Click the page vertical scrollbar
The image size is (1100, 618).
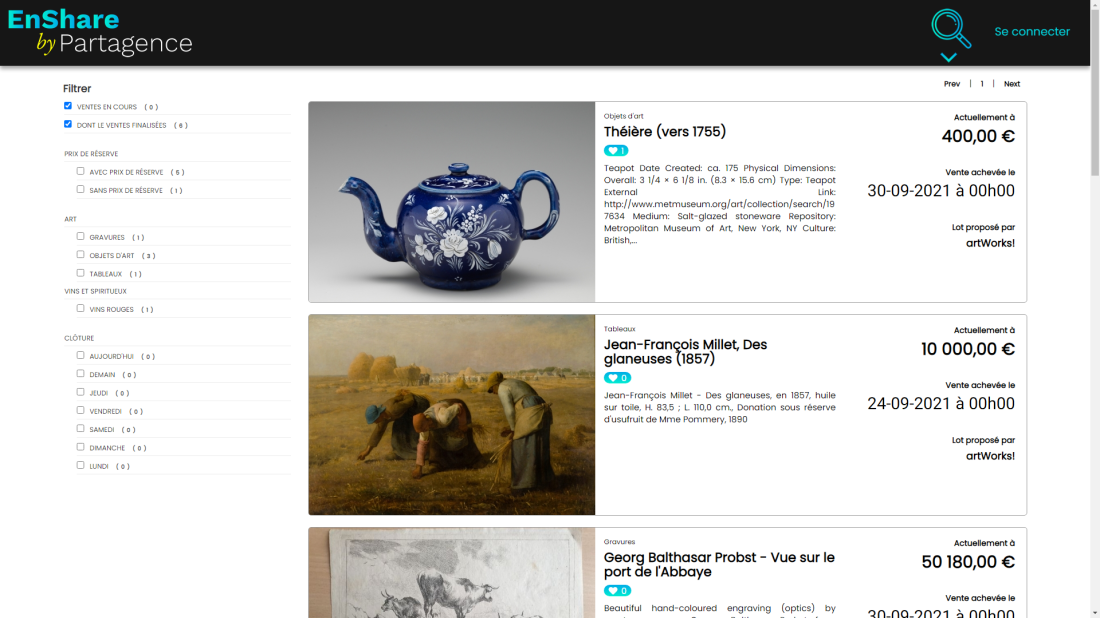pyautogui.click(x=1095, y=309)
